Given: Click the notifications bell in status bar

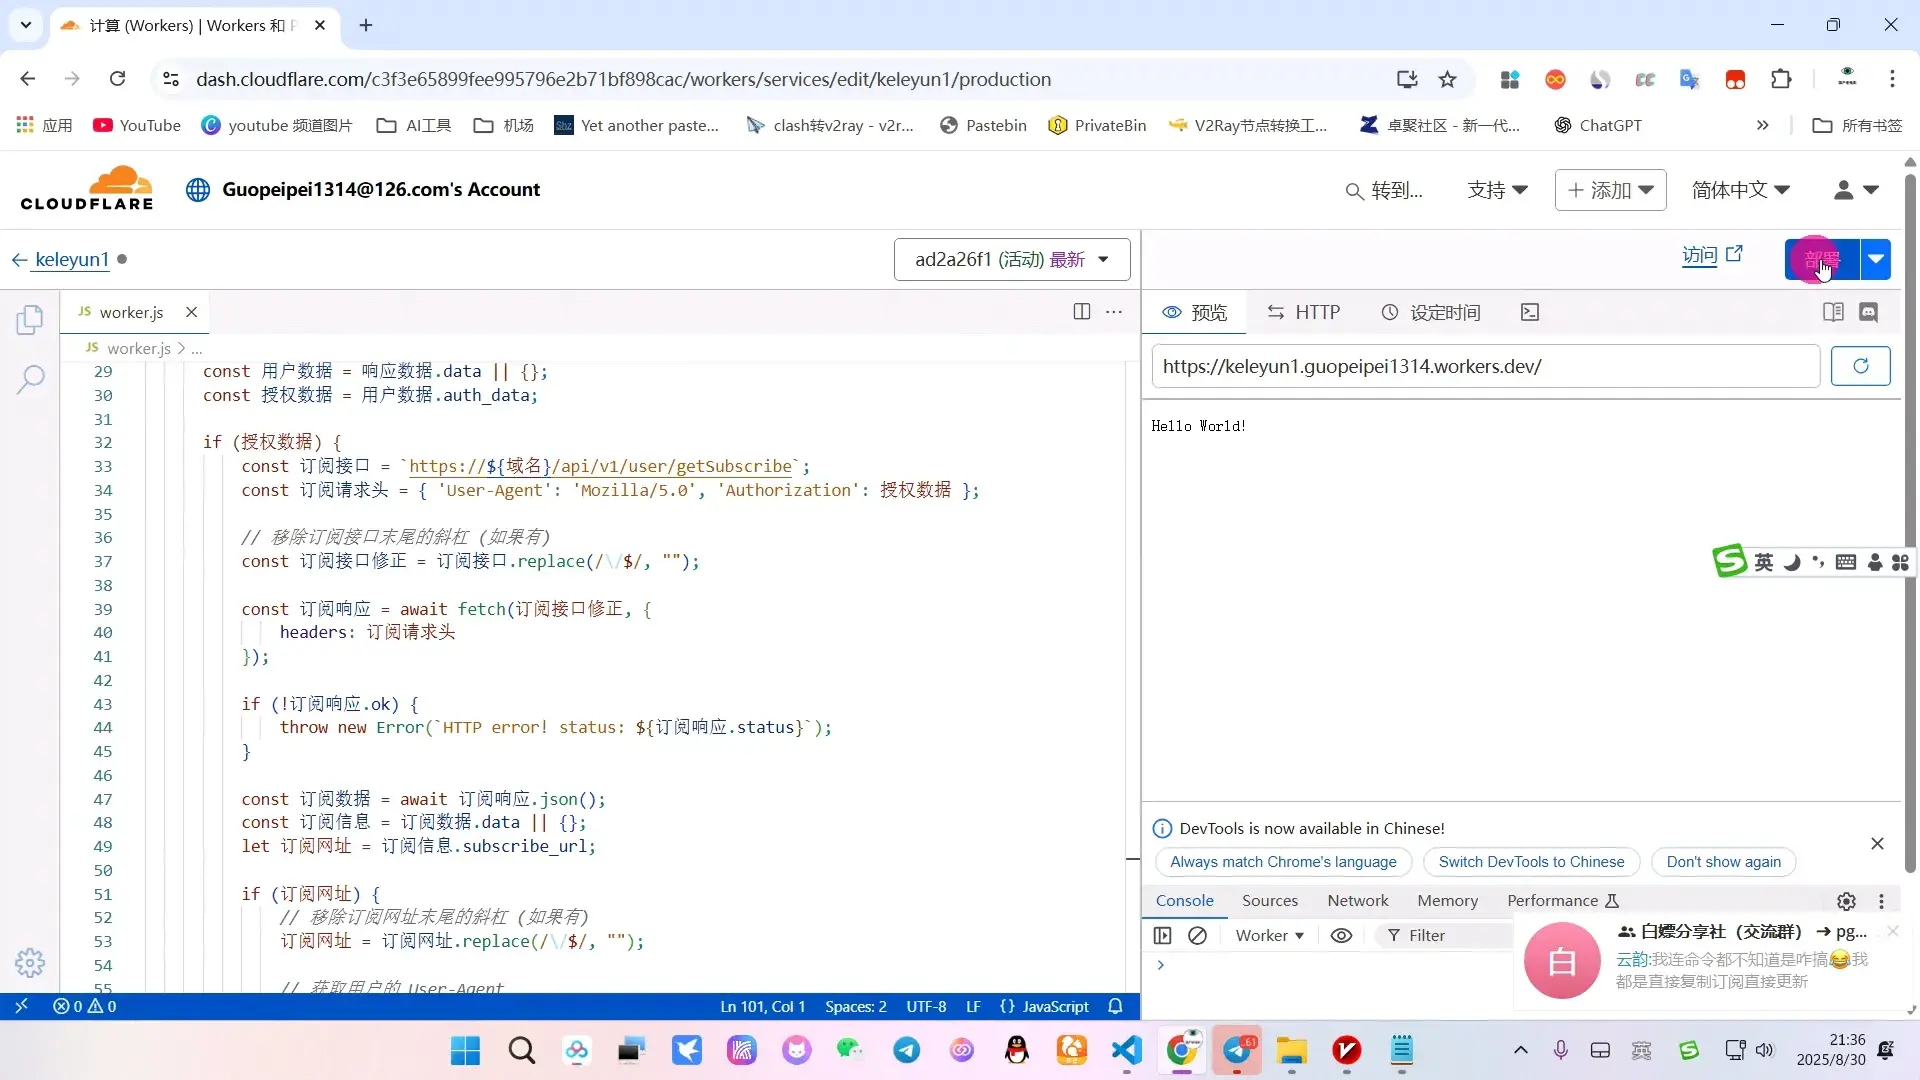Looking at the screenshot, I should [1116, 1006].
